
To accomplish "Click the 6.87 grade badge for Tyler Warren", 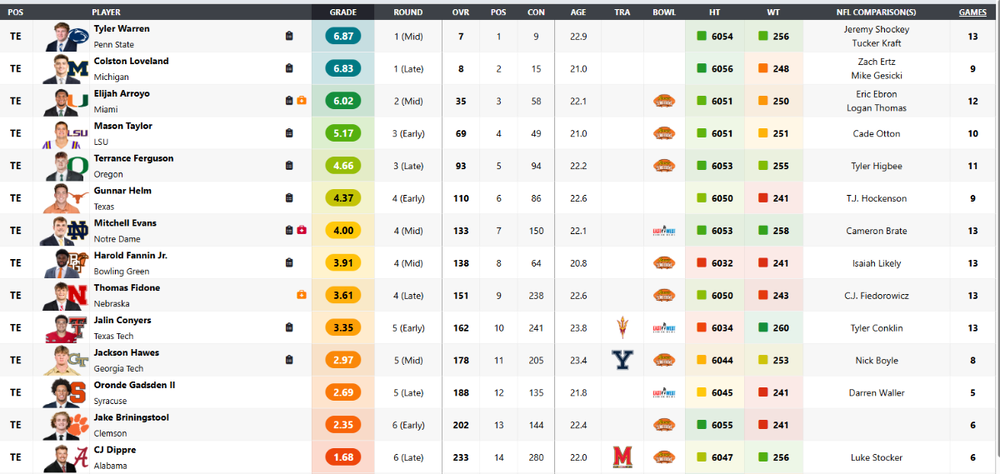I will pos(343,36).
